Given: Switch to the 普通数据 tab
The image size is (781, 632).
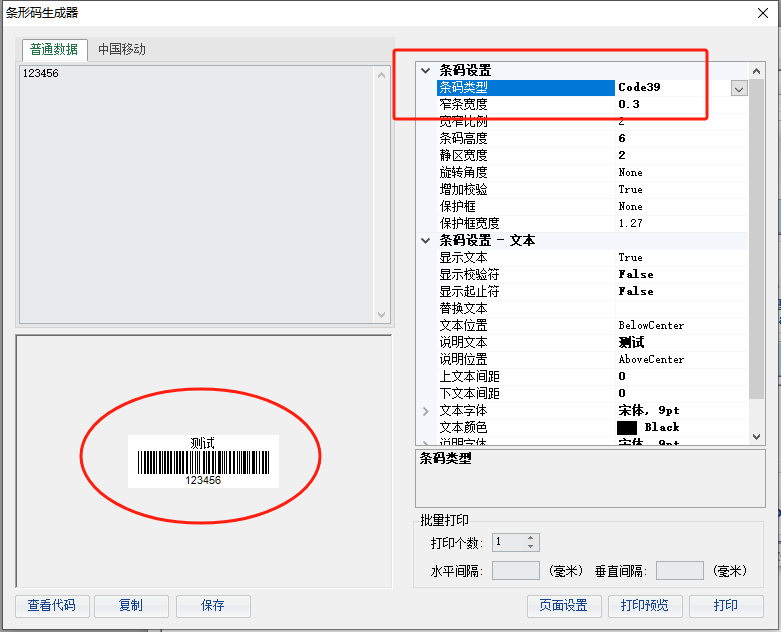Looking at the screenshot, I should [54, 50].
